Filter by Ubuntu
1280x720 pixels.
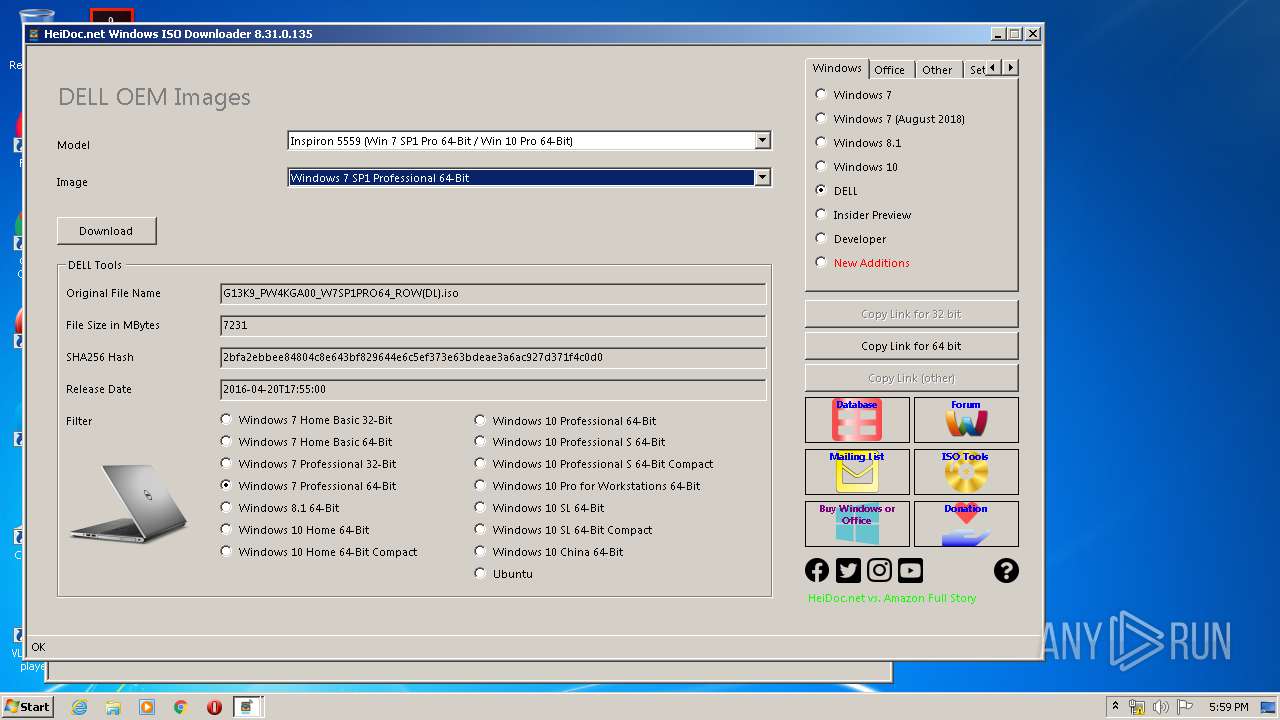coord(503,574)
